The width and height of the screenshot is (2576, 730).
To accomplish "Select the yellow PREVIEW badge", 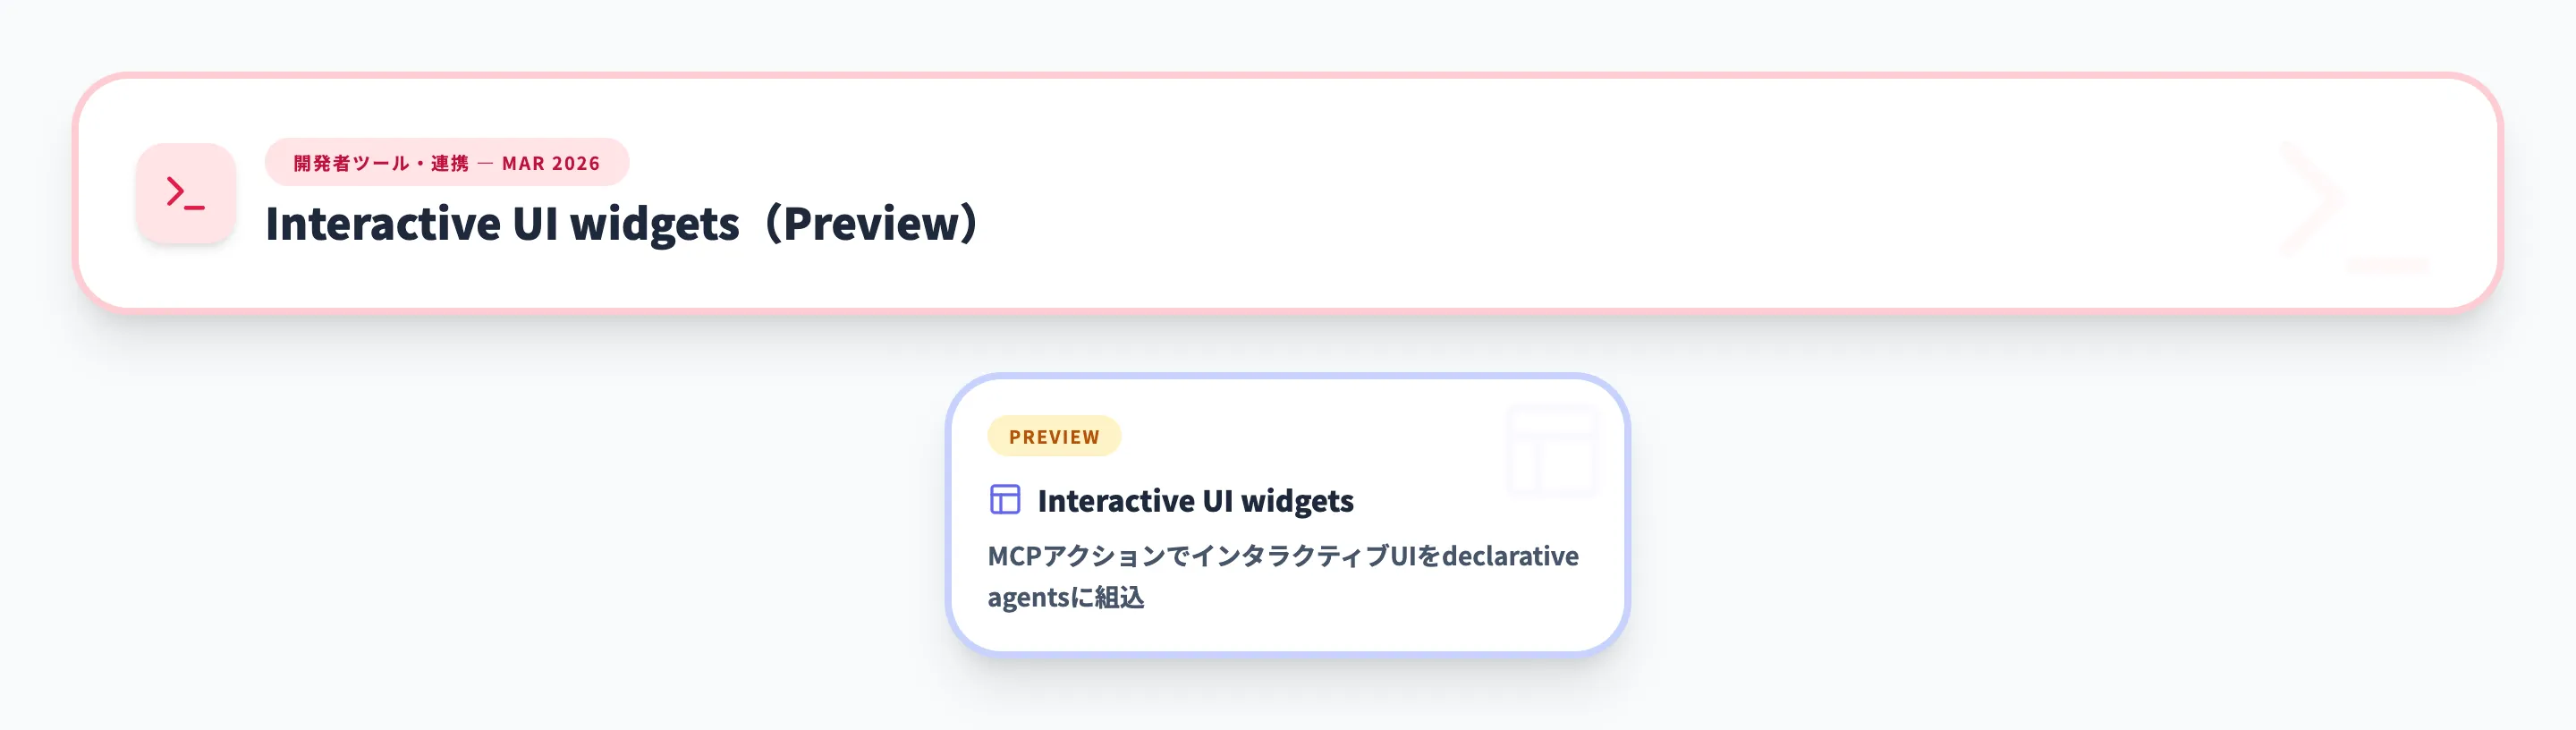I will coord(1054,437).
